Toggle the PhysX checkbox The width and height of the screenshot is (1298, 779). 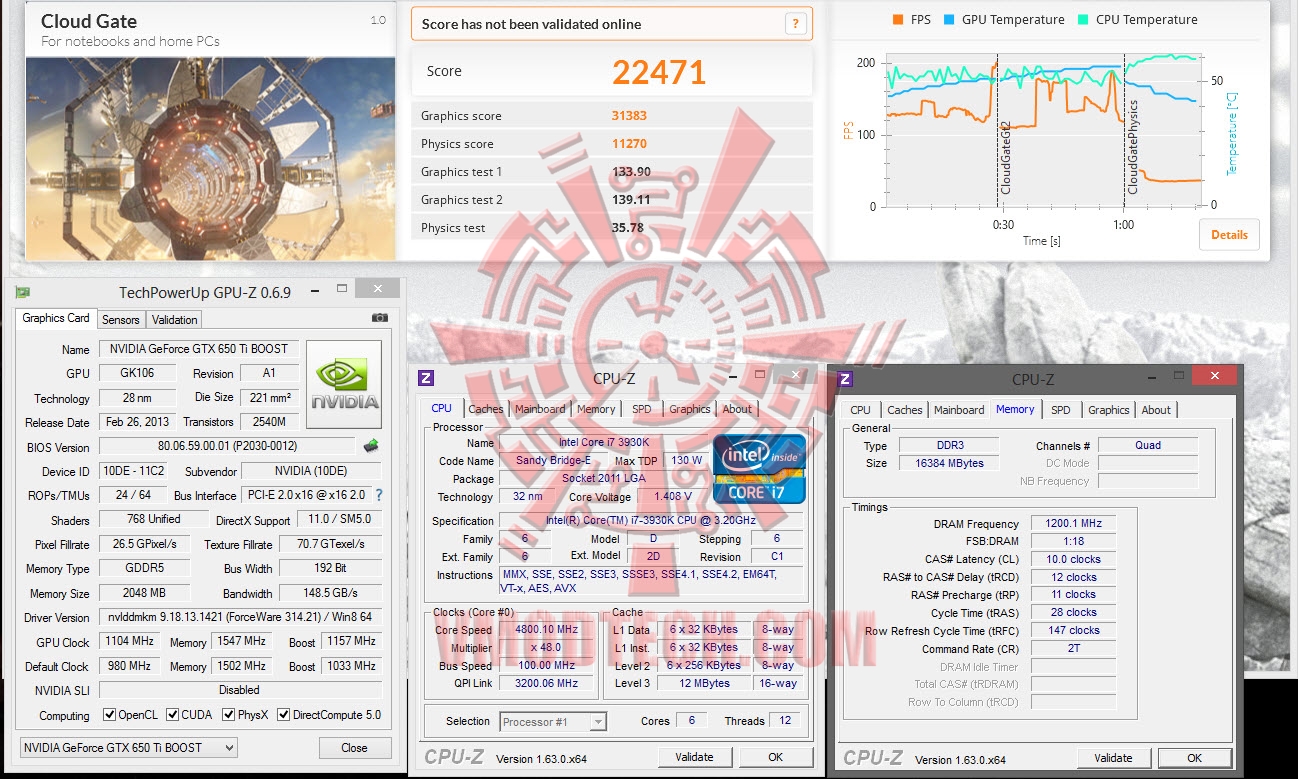tap(229, 715)
